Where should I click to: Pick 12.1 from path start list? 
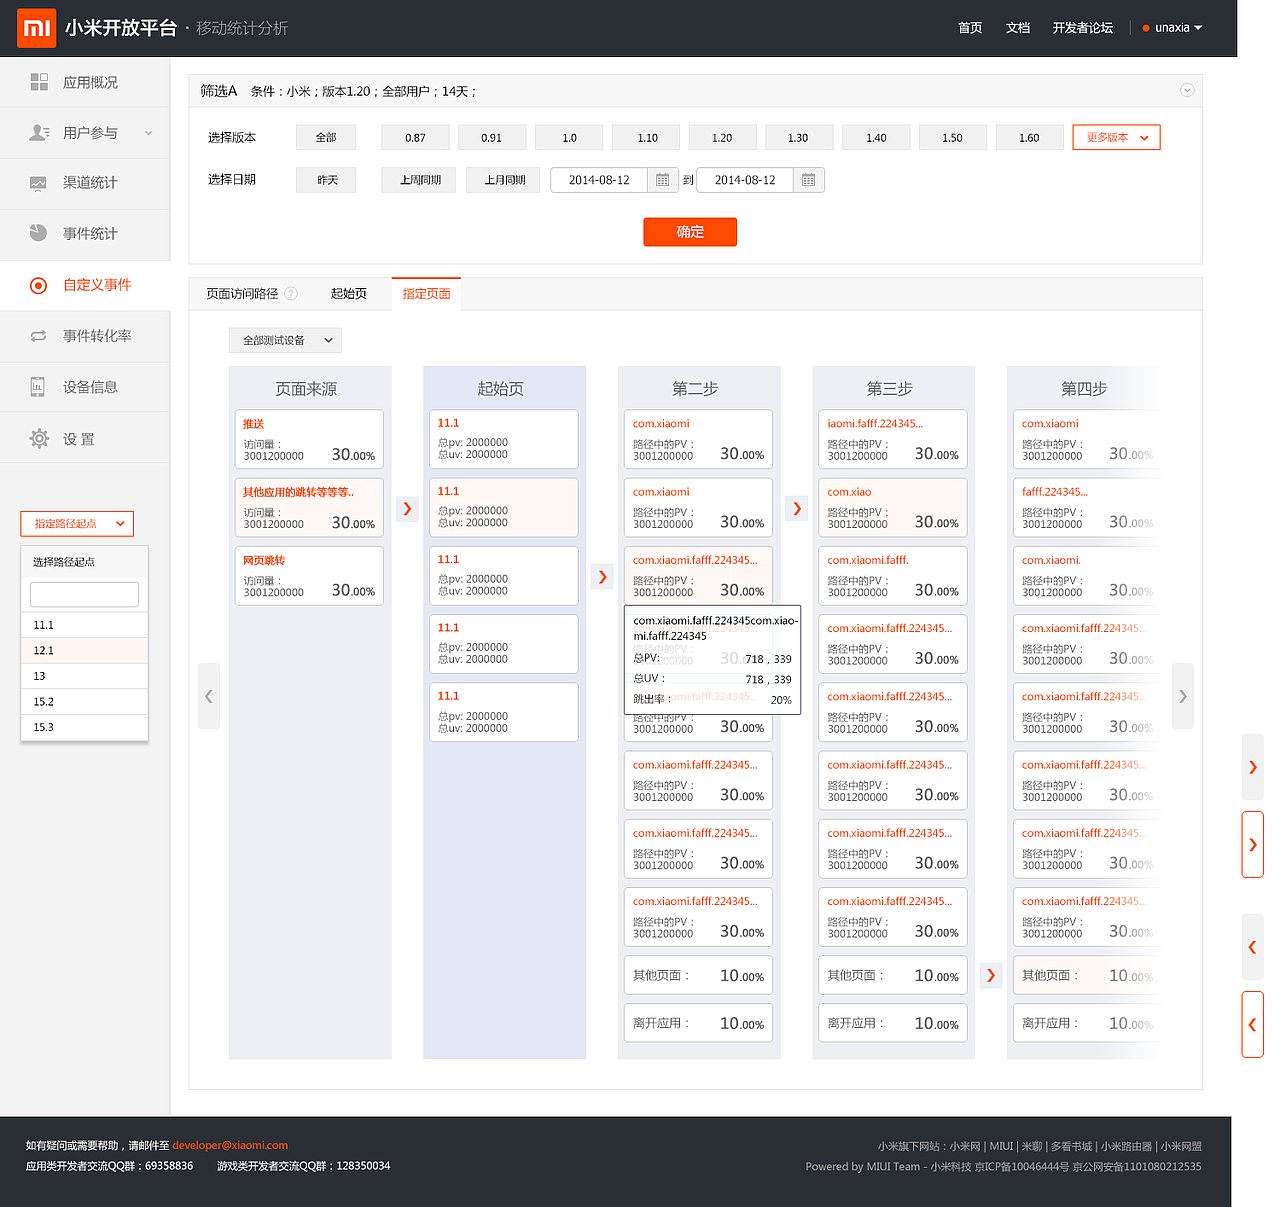tap(84, 650)
